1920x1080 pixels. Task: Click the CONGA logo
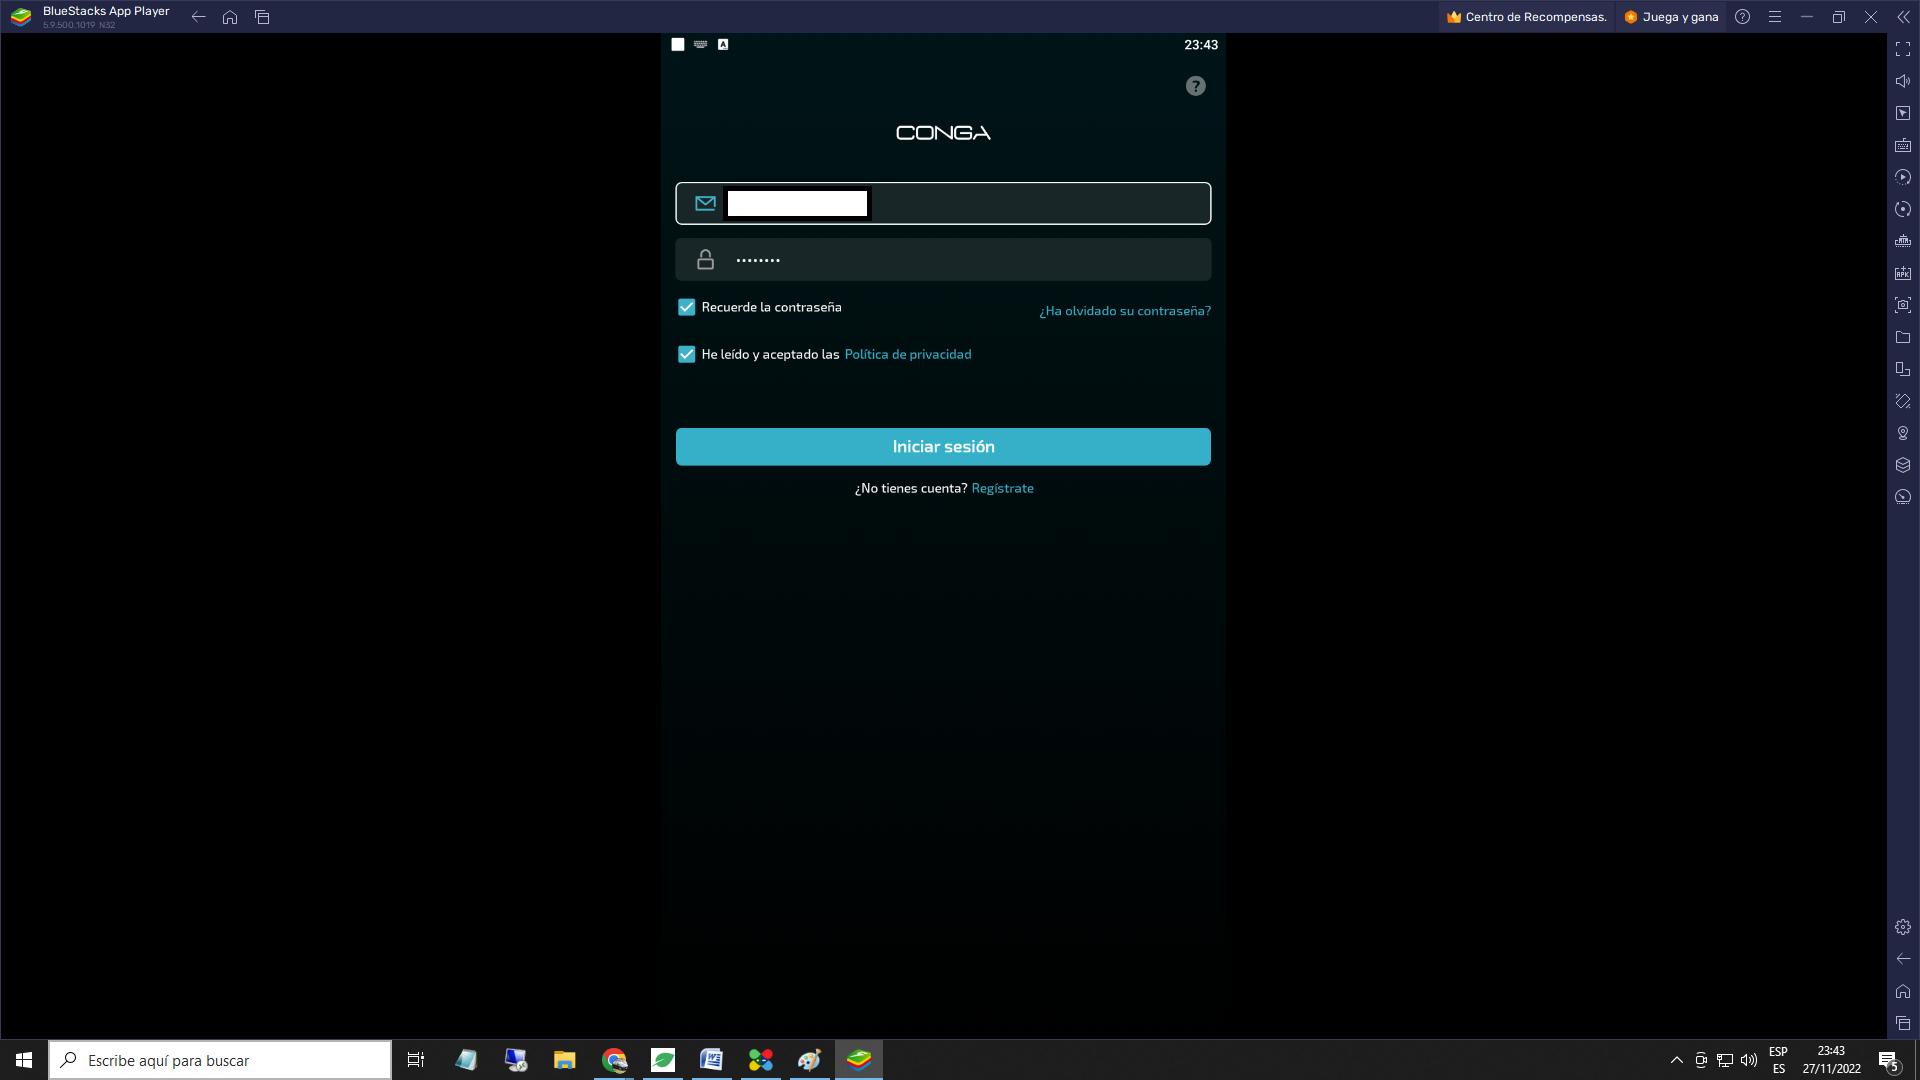pyautogui.click(x=943, y=133)
